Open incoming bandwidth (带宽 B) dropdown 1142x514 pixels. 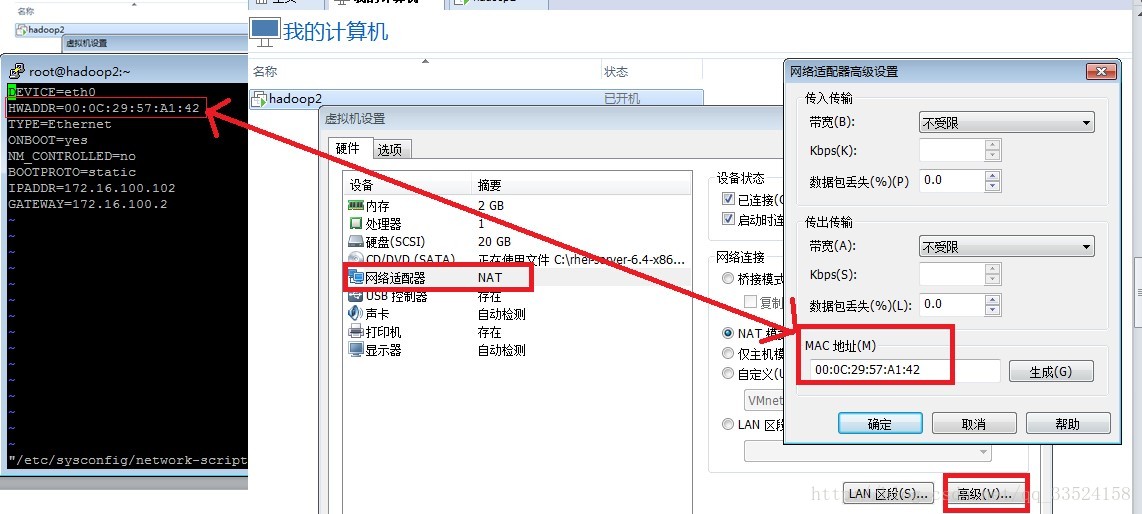coord(1007,123)
